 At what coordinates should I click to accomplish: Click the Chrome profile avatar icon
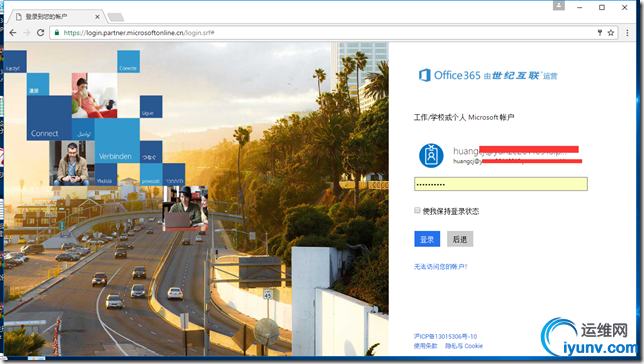pos(559,6)
